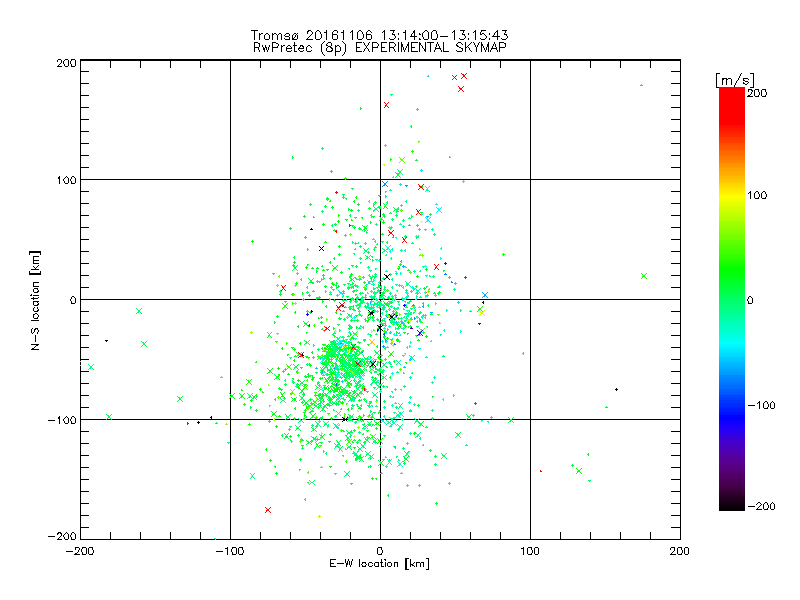This screenshot has width=800, height=600.
Task: Click the colorbar tick label '0'
Action: [750, 300]
